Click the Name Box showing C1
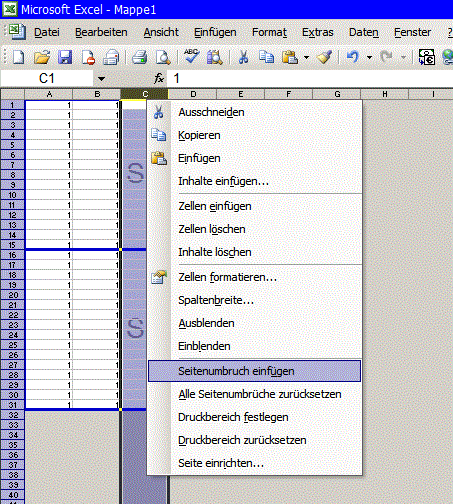This screenshot has width=453, height=504. click(47, 79)
